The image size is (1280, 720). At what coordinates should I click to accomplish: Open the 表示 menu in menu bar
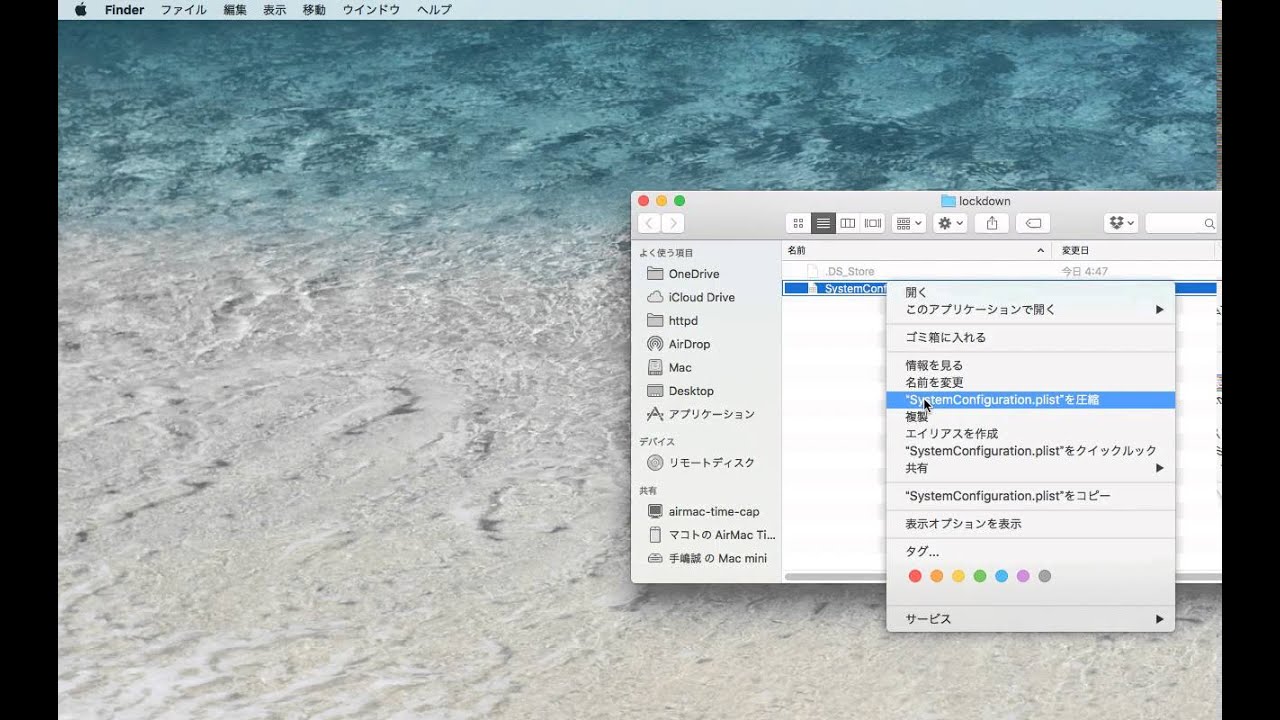pos(274,10)
